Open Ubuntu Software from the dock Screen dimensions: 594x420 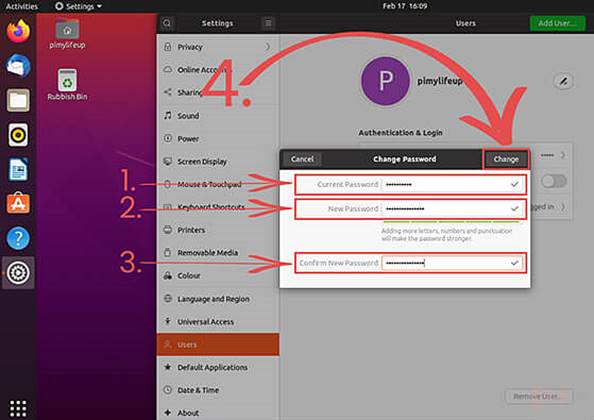(x=18, y=203)
